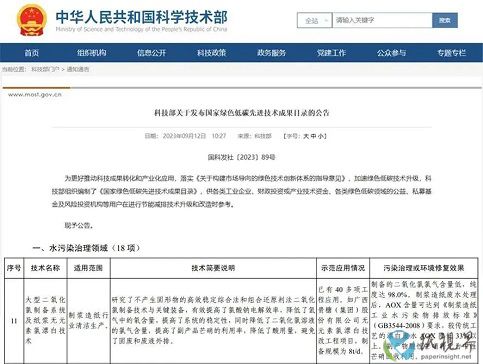Open the 首页 navigation tab

coord(32,53)
